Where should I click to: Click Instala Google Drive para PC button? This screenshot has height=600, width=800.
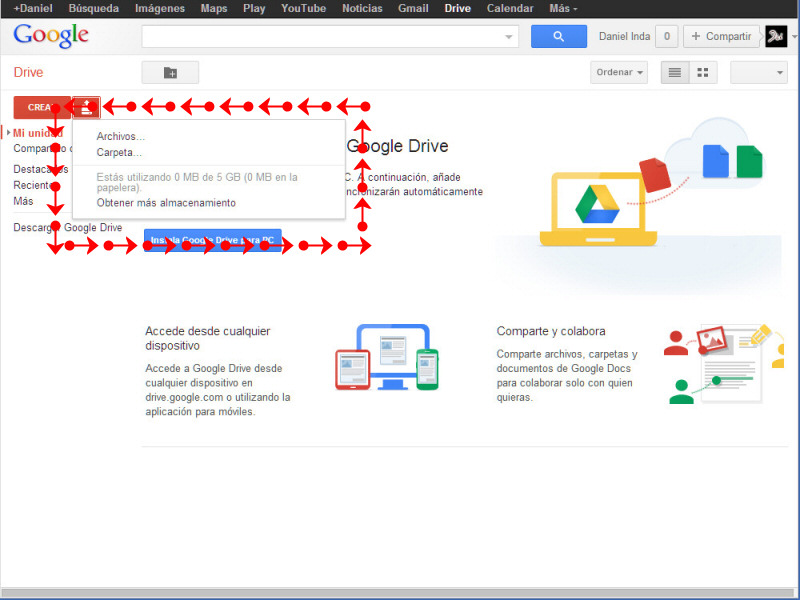213,240
